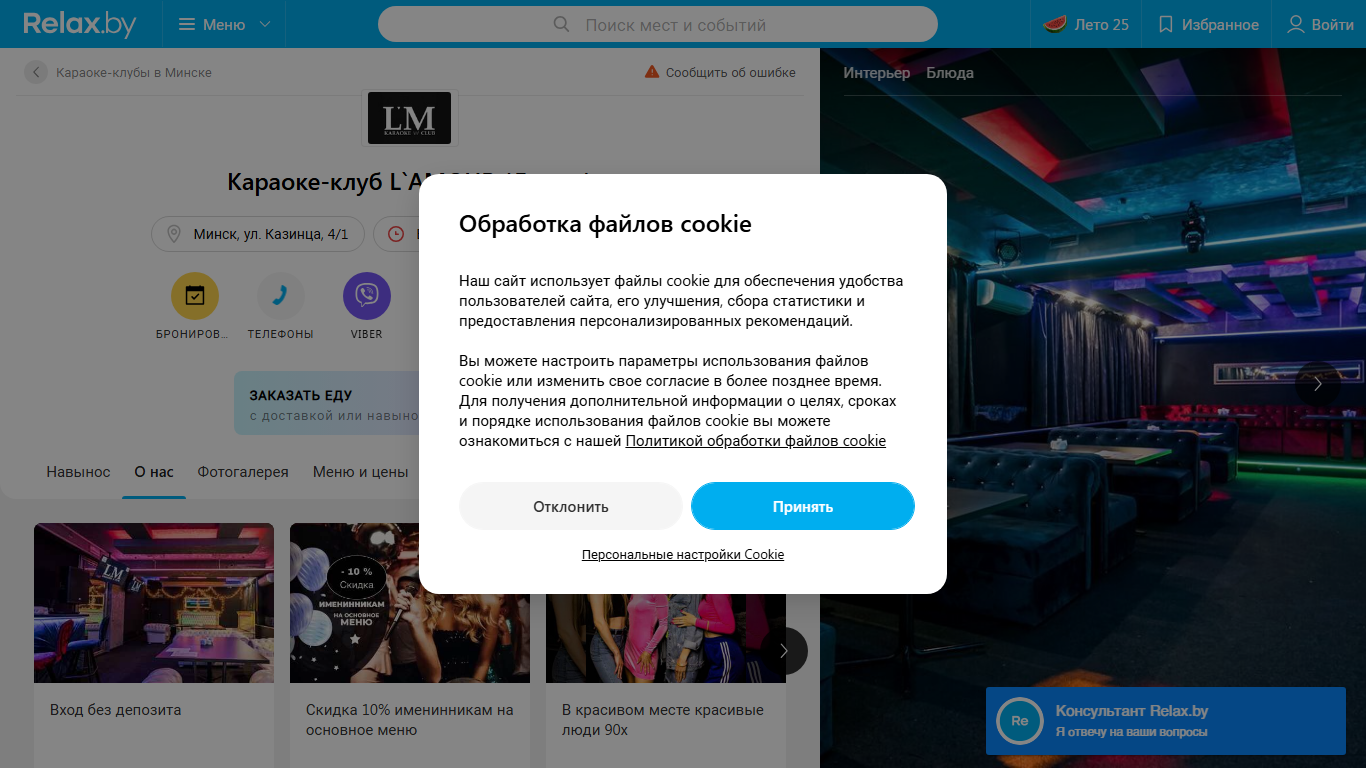This screenshot has width=1366, height=768.
Task: Open the Вход без депозита card image
Action: pyautogui.click(x=154, y=603)
